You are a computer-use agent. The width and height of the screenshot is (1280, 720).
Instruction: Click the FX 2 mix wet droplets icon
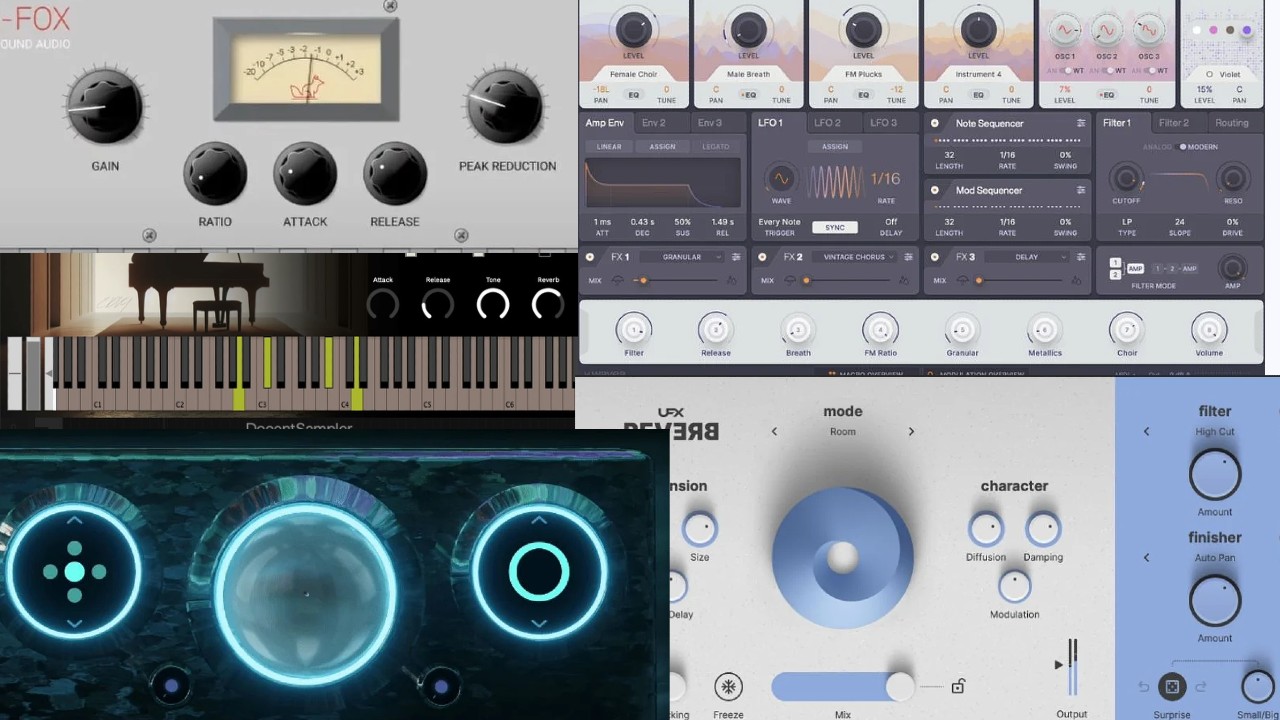[x=904, y=281]
